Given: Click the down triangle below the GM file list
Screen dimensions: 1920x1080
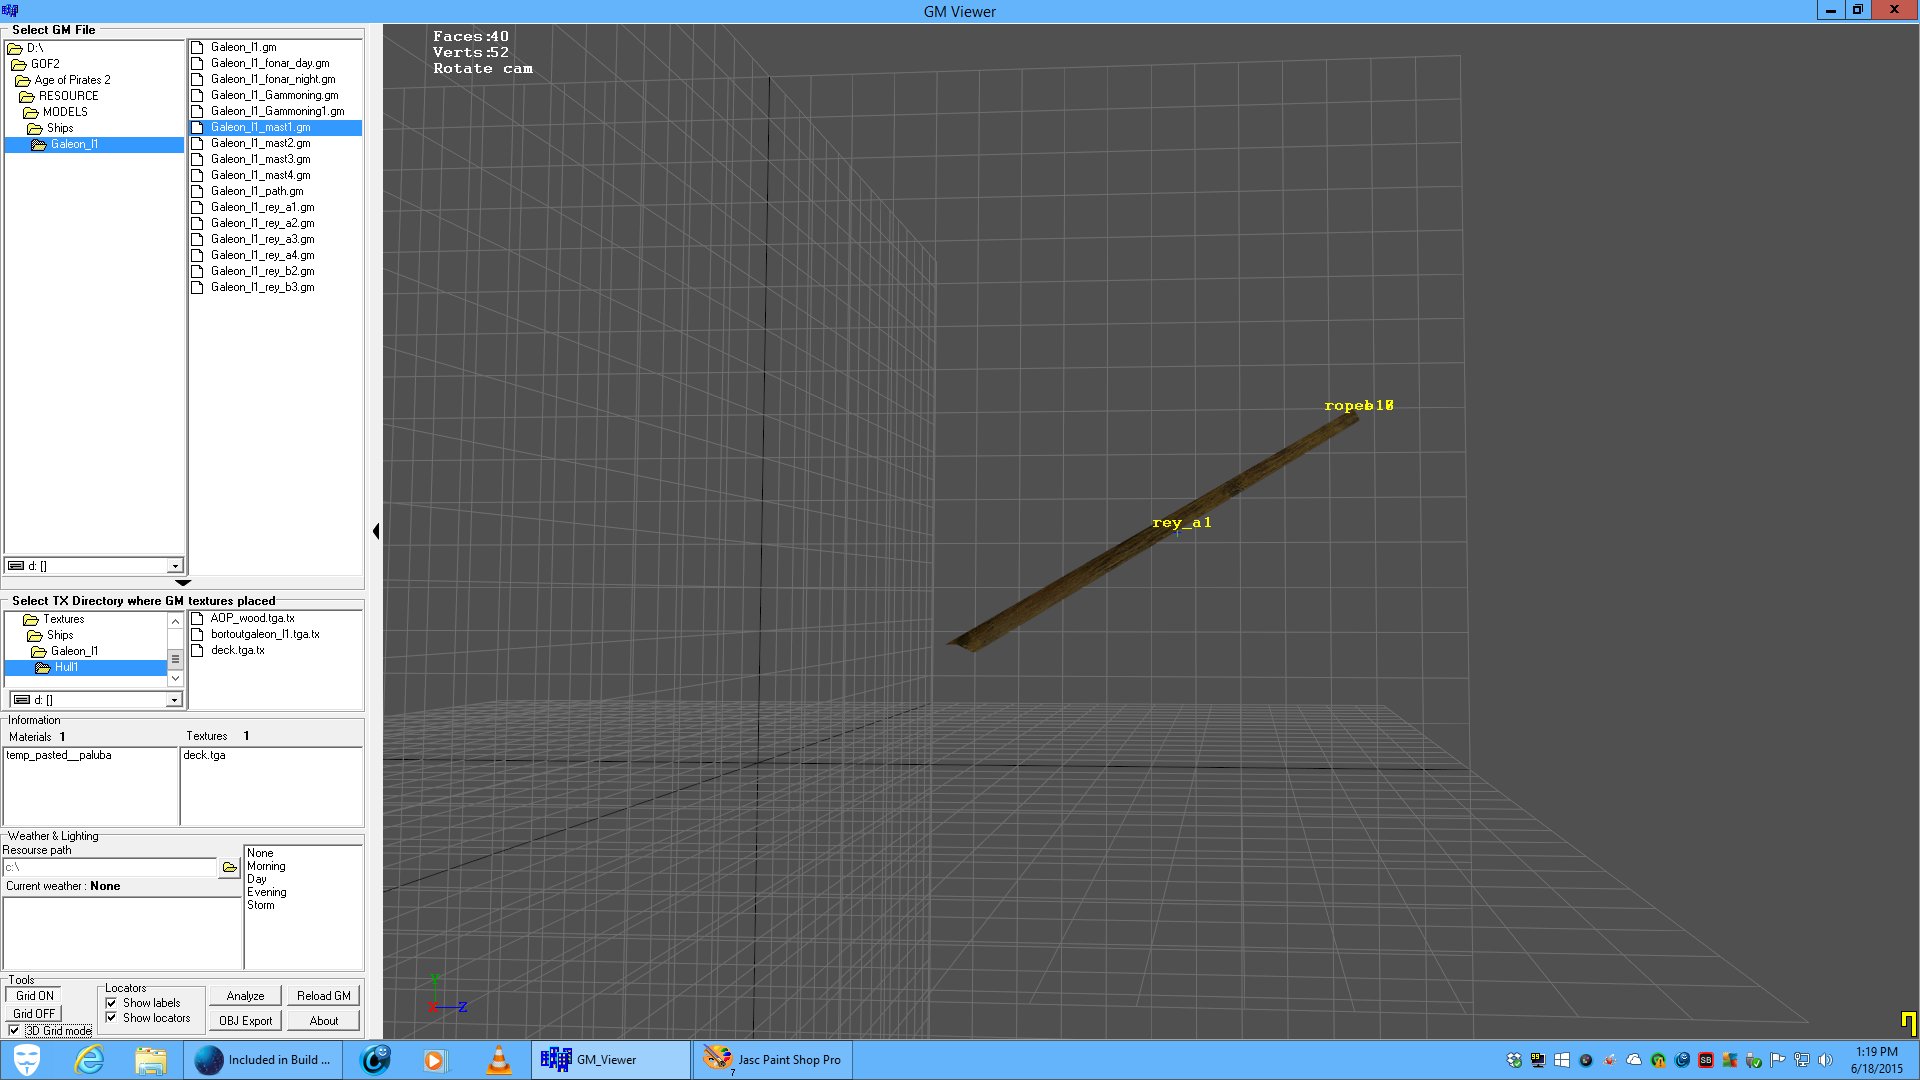Looking at the screenshot, I should tap(182, 582).
